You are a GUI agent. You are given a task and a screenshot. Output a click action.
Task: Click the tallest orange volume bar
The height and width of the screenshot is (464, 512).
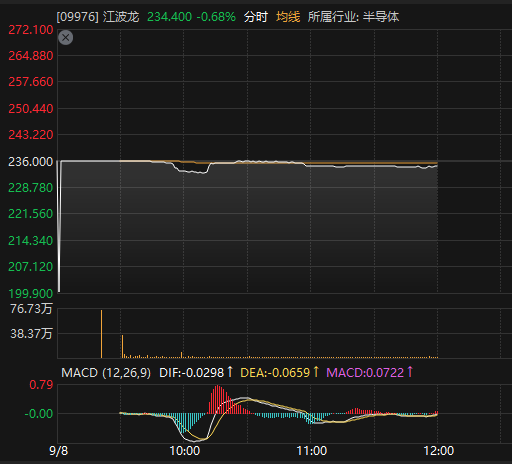pyautogui.click(x=102, y=334)
